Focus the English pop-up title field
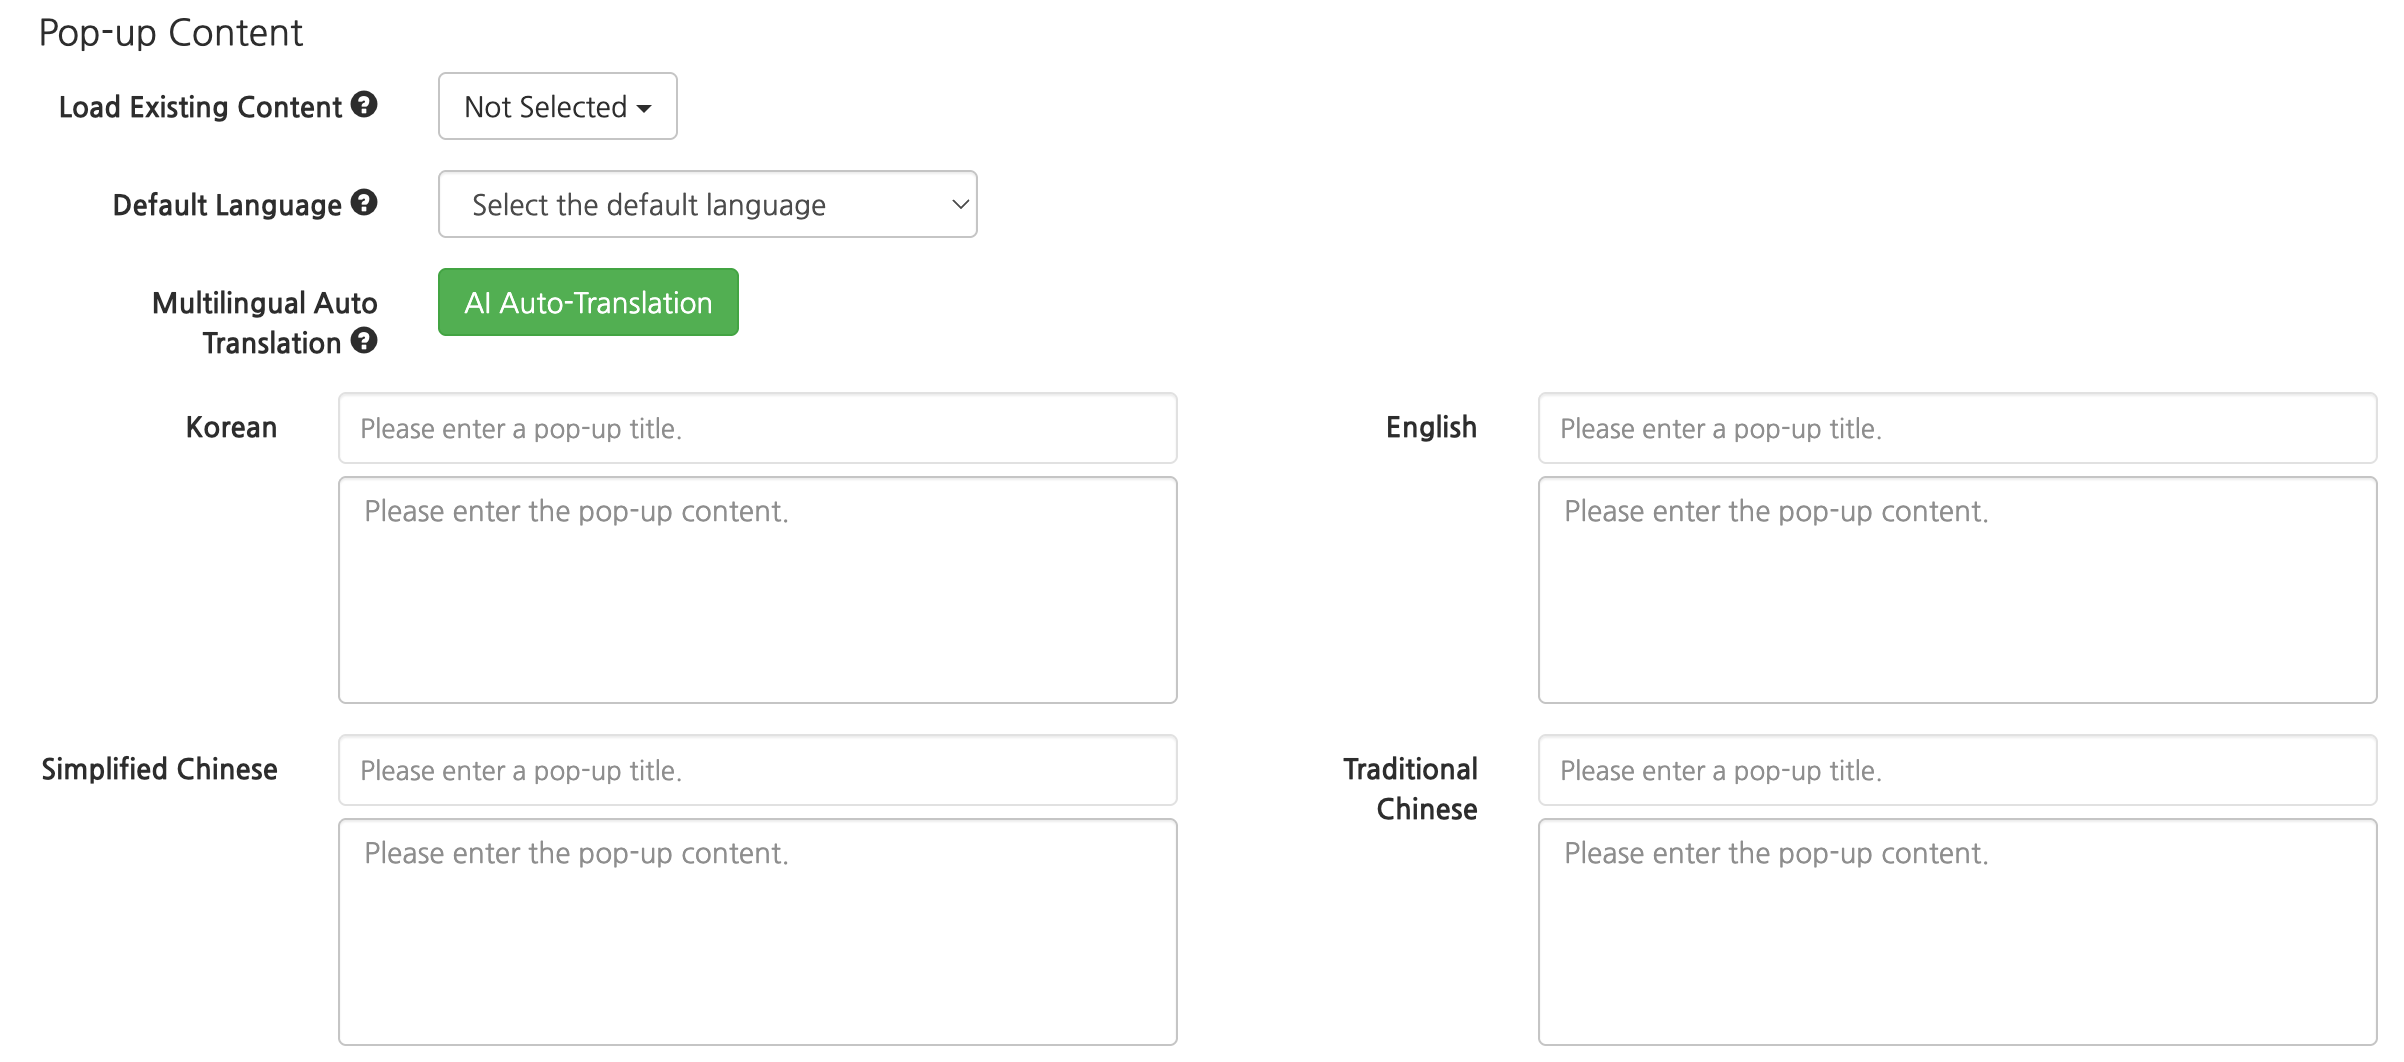 1956,428
